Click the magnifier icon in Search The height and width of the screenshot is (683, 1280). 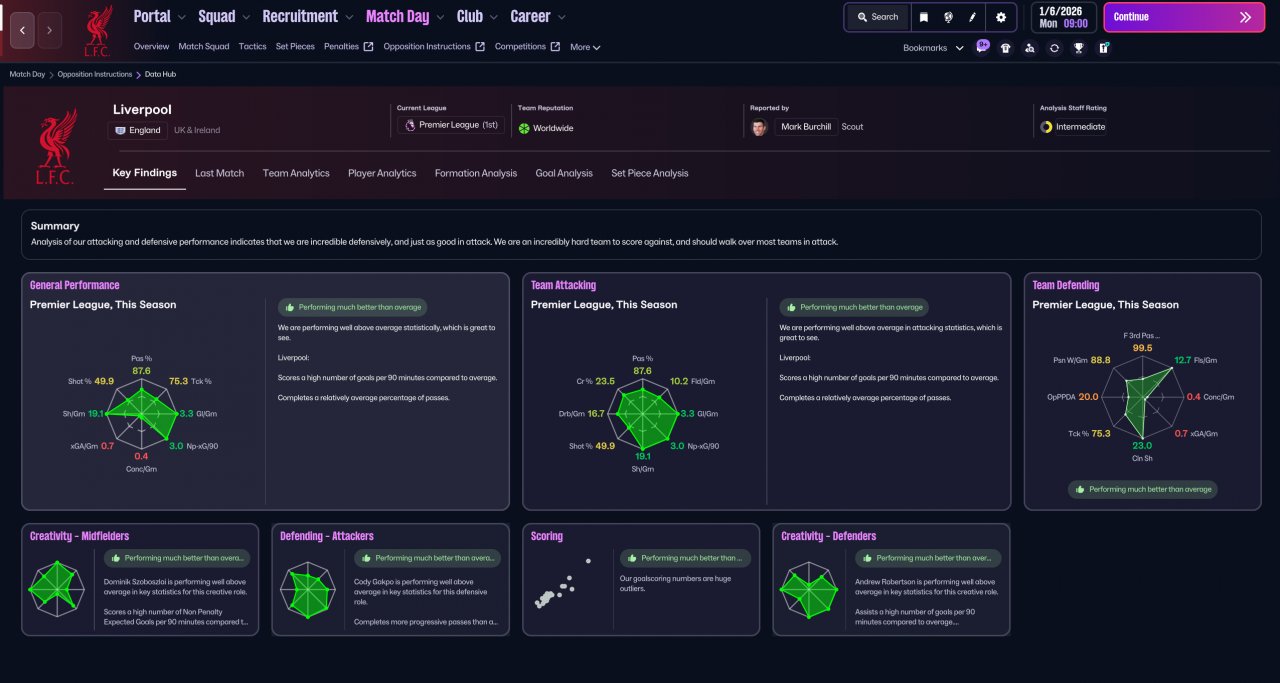click(862, 17)
